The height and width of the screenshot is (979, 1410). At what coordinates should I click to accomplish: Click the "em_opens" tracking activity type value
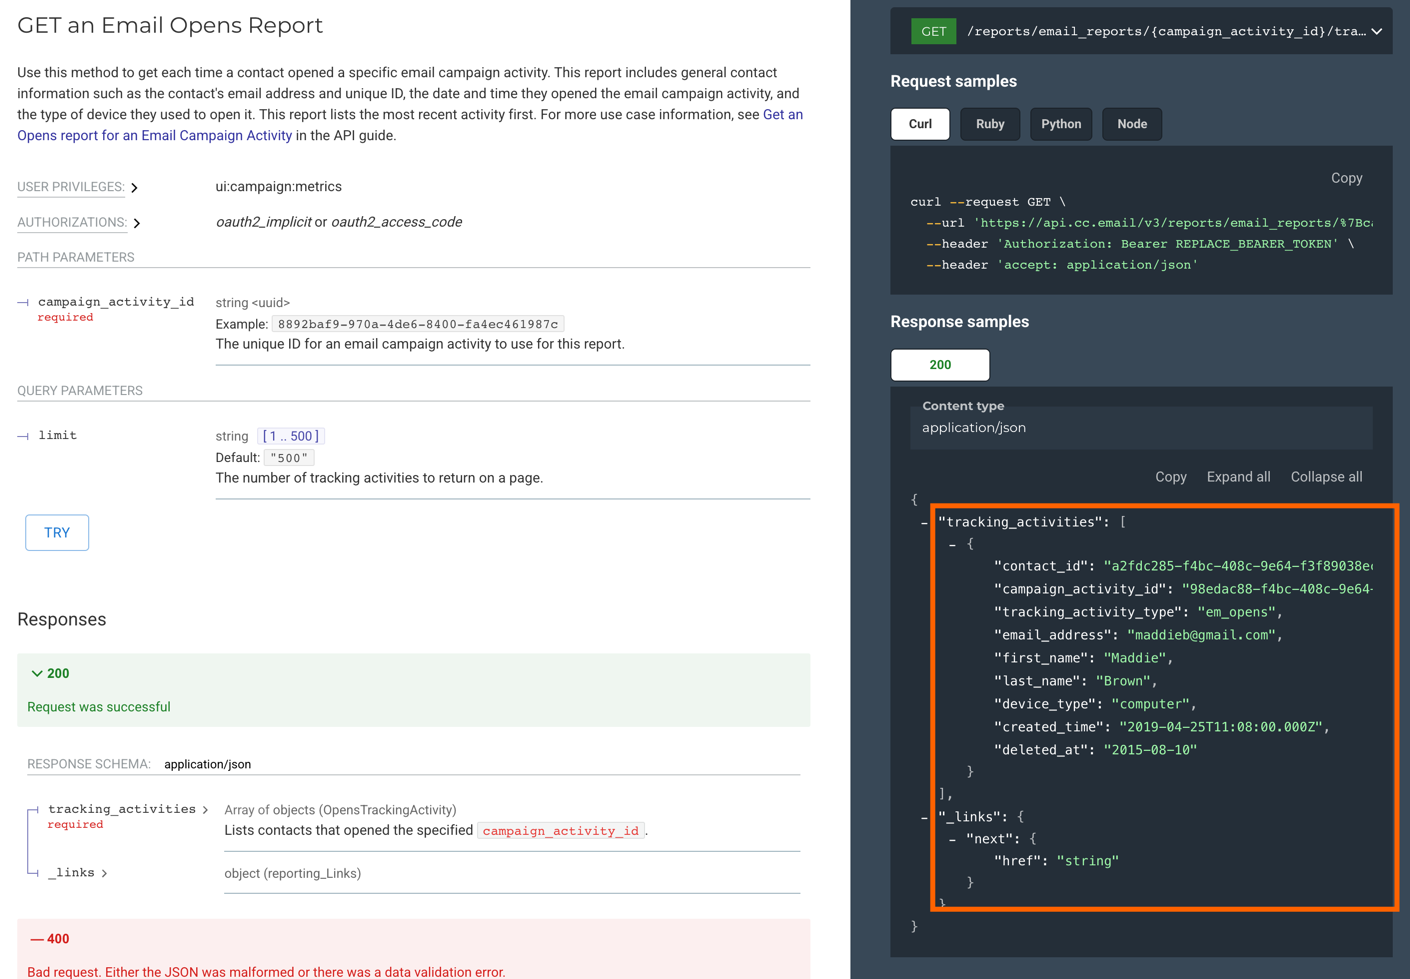[1237, 612]
